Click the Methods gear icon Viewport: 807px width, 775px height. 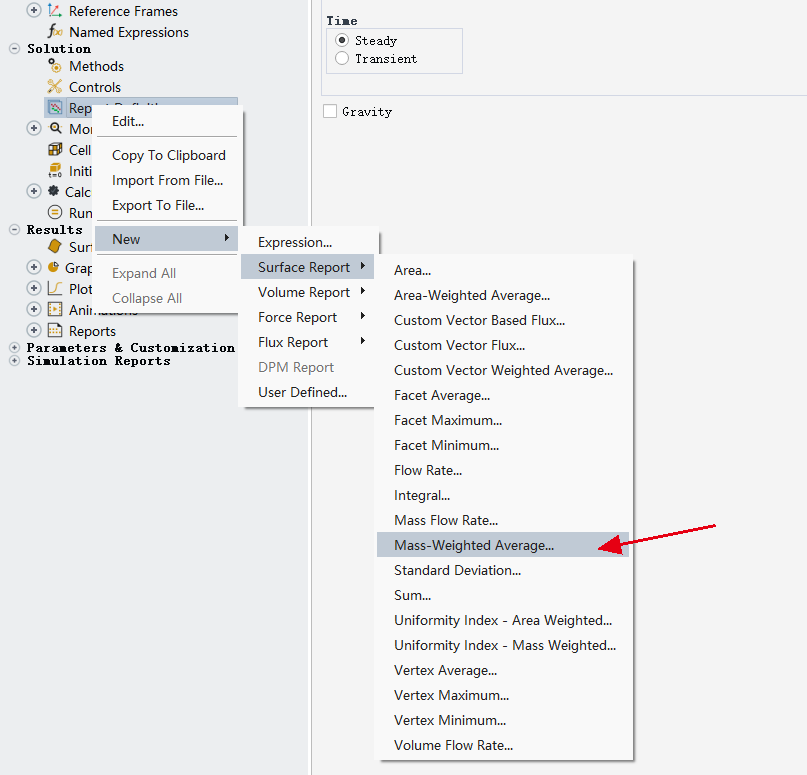point(55,66)
